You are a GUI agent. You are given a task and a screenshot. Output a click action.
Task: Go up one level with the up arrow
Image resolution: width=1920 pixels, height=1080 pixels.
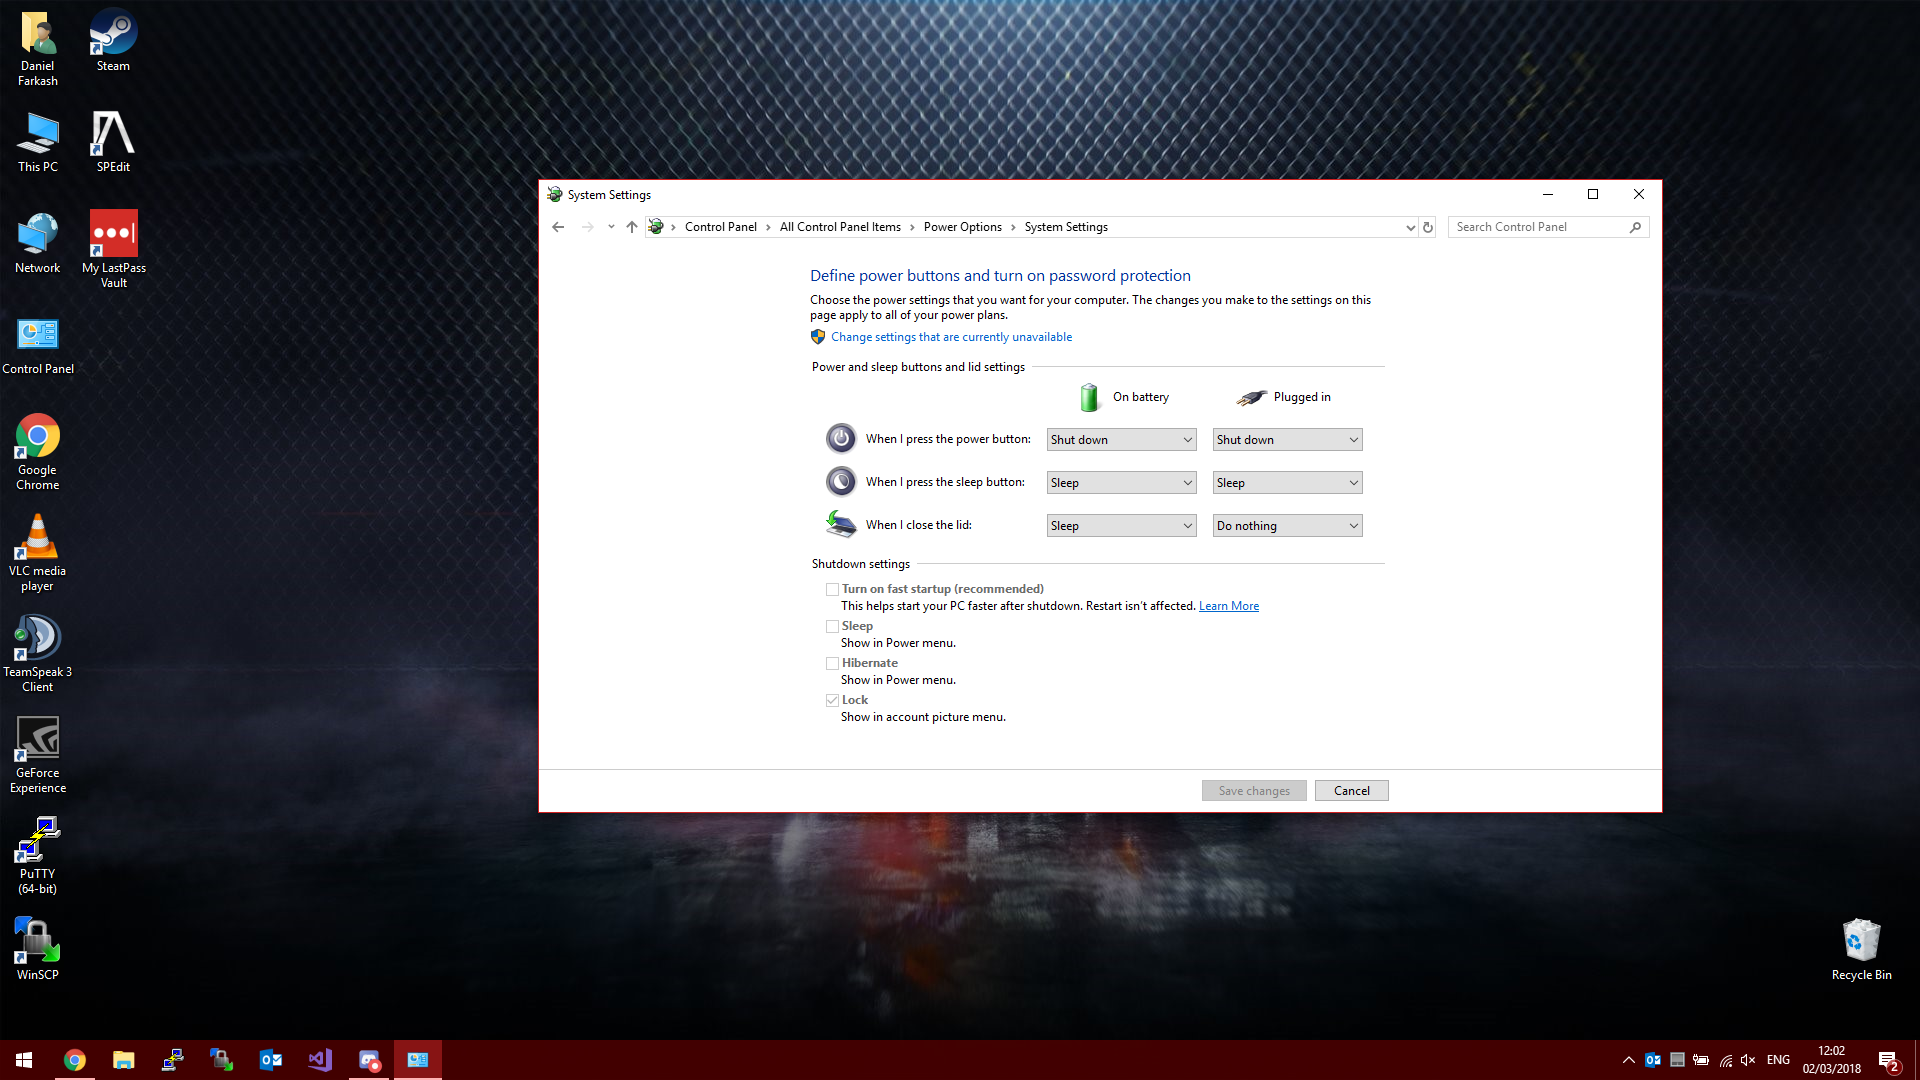(631, 227)
